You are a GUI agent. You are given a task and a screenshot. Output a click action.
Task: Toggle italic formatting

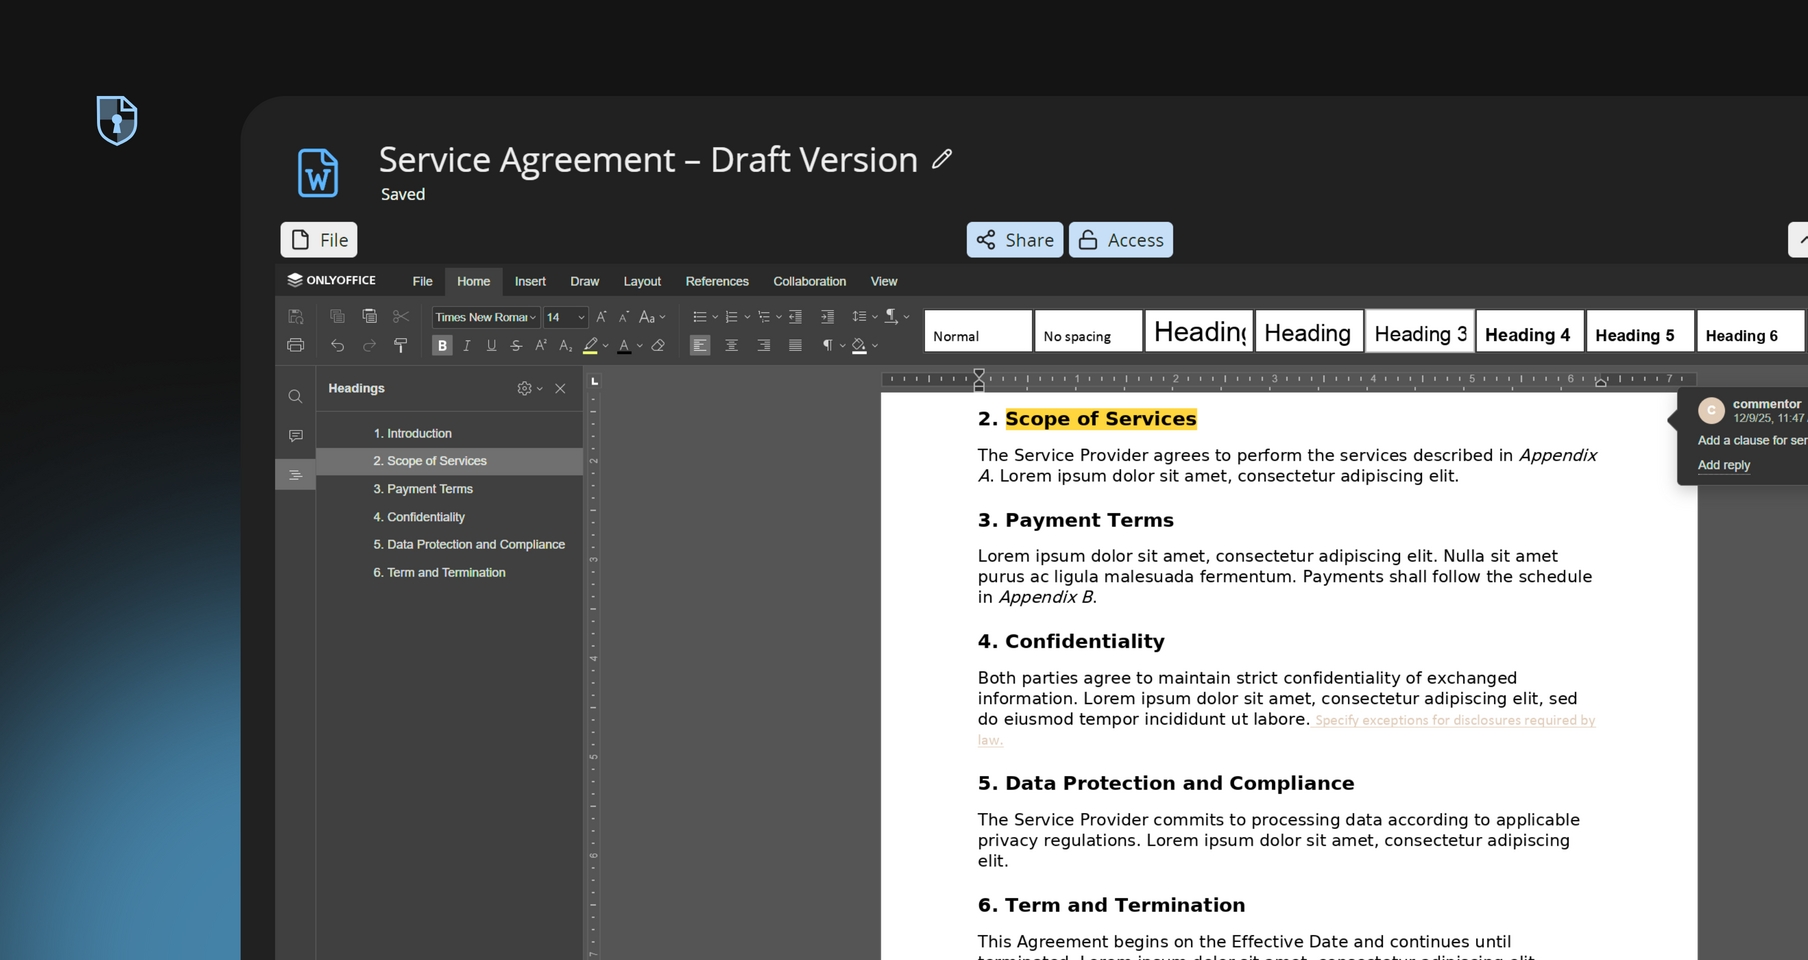tap(467, 345)
